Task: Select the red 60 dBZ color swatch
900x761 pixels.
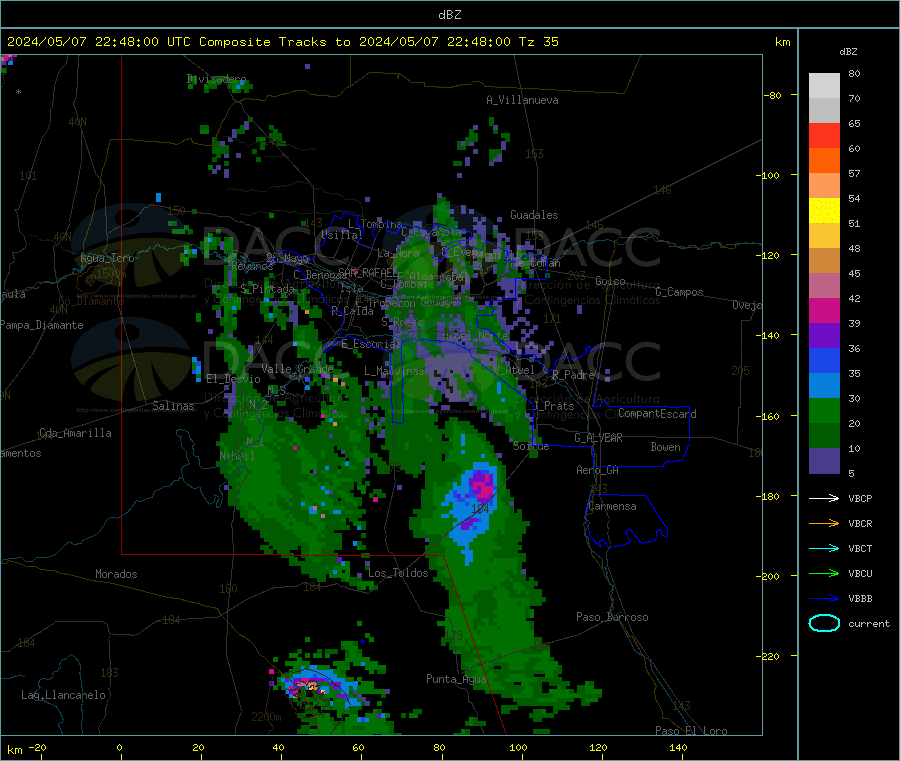Action: tap(824, 135)
